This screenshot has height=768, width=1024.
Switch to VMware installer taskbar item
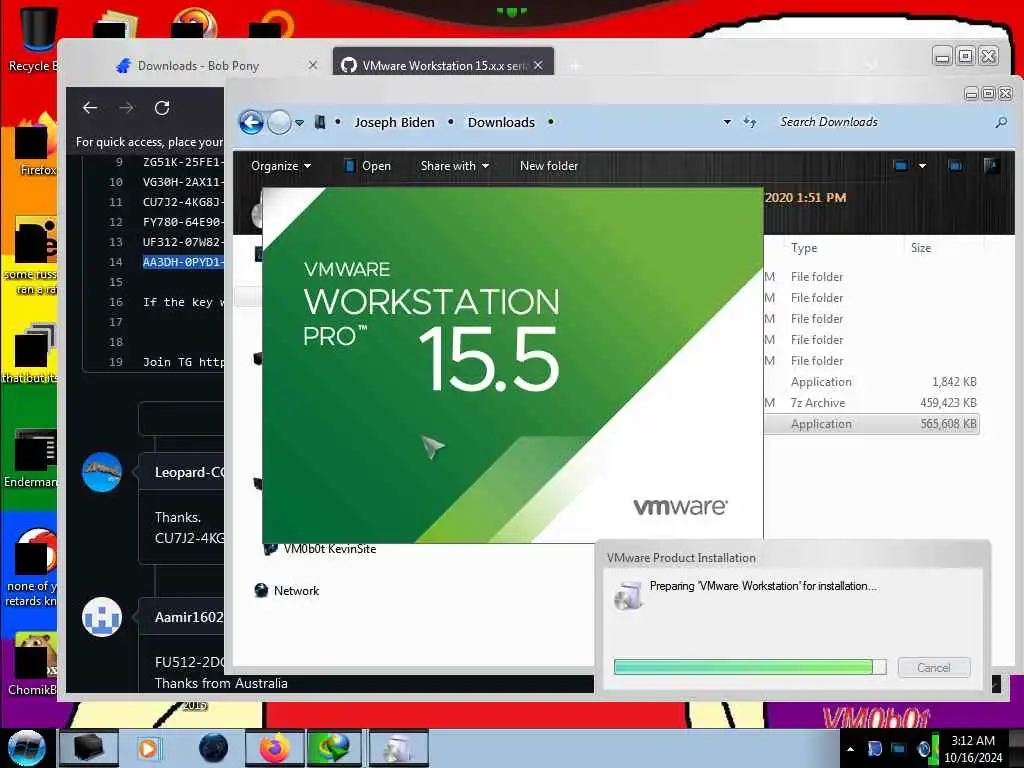click(398, 748)
